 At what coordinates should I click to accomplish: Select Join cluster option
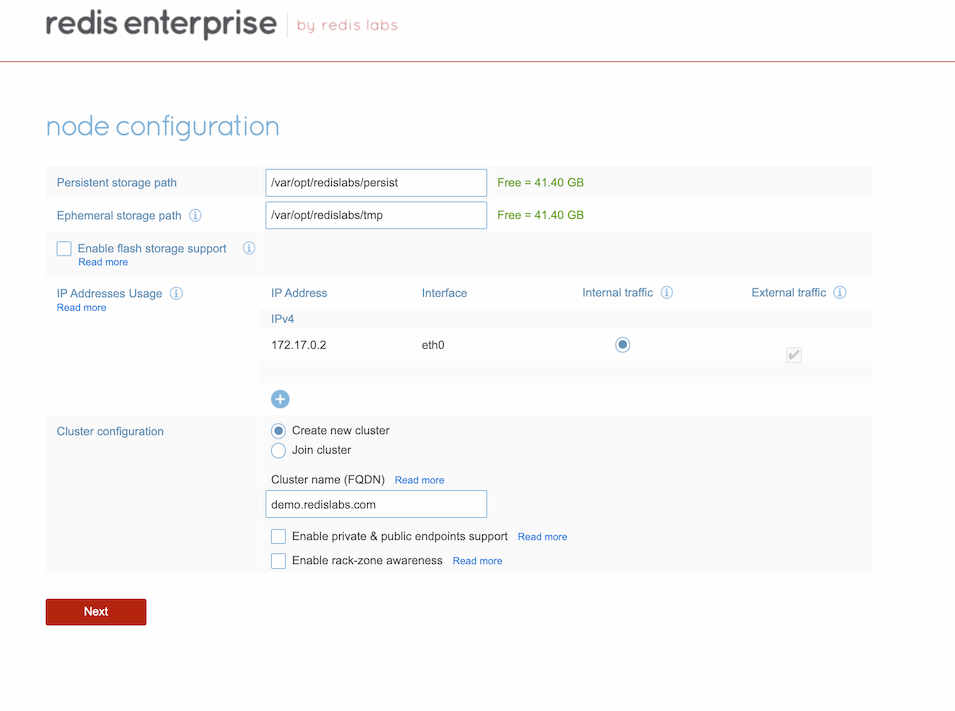278,451
